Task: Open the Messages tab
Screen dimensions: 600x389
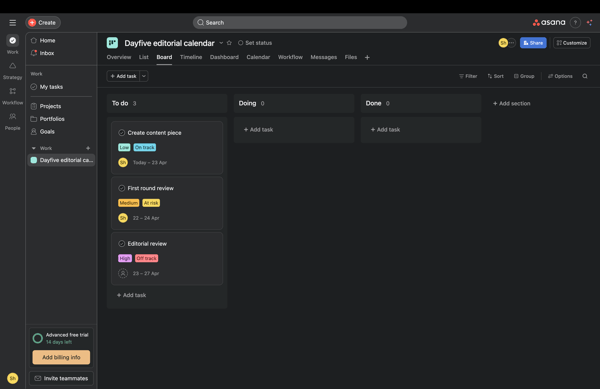Action: (x=324, y=57)
